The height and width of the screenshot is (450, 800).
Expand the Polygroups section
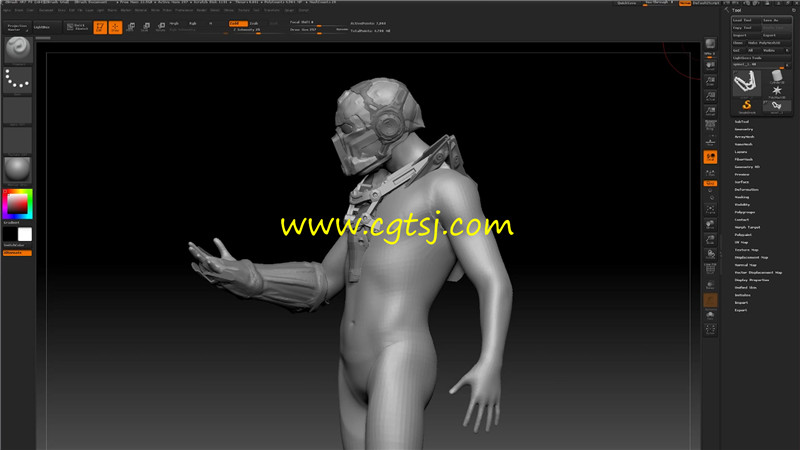745,212
